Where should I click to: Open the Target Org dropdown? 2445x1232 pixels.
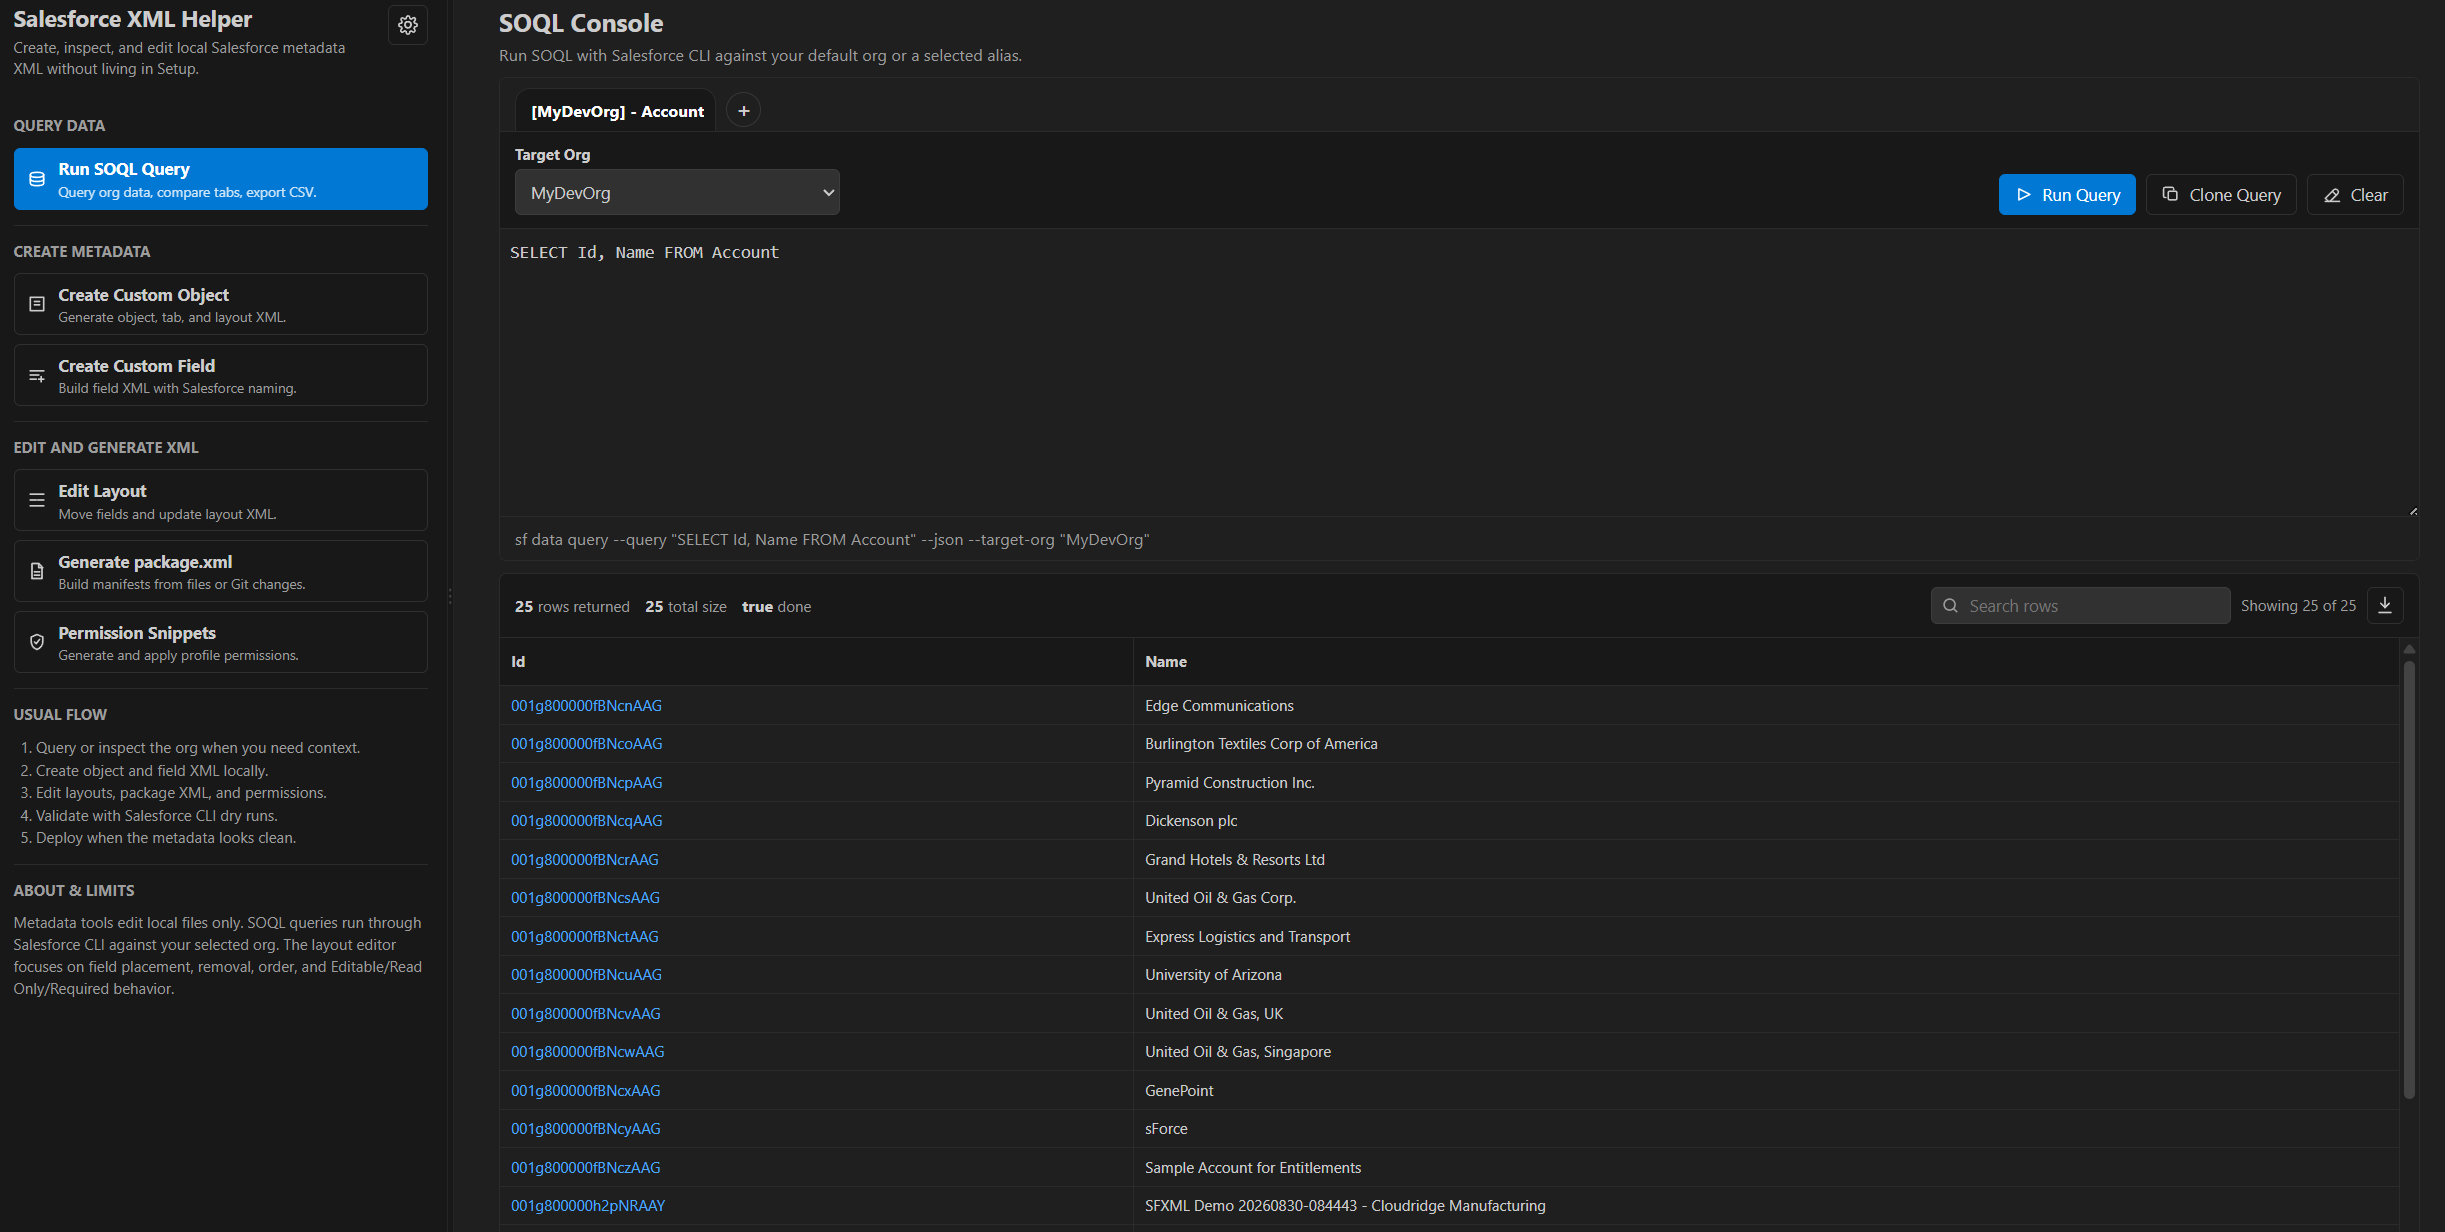pos(677,193)
